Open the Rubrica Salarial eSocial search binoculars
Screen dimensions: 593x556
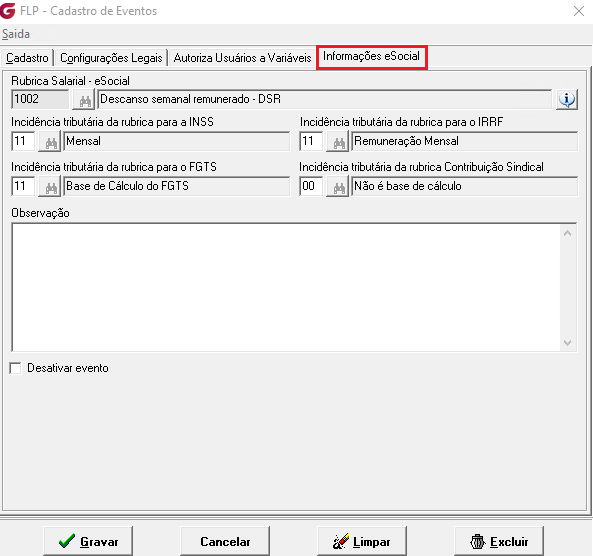[84, 100]
